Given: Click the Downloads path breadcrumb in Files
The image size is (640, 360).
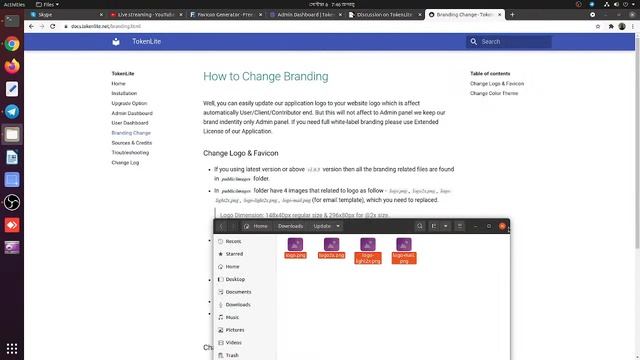Looking at the screenshot, I should point(291,226).
